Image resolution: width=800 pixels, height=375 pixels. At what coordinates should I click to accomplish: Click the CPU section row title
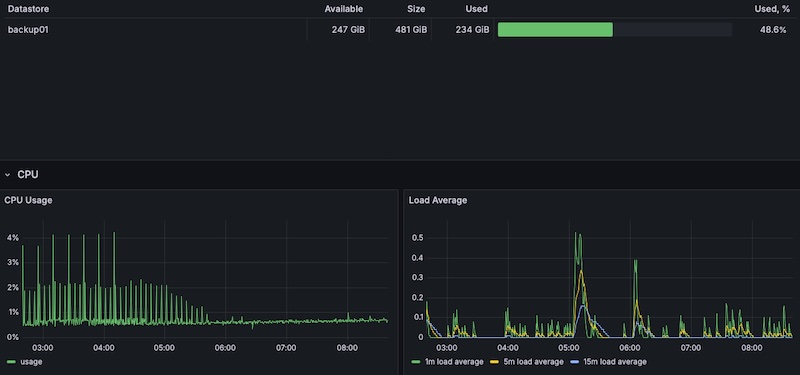click(28, 174)
